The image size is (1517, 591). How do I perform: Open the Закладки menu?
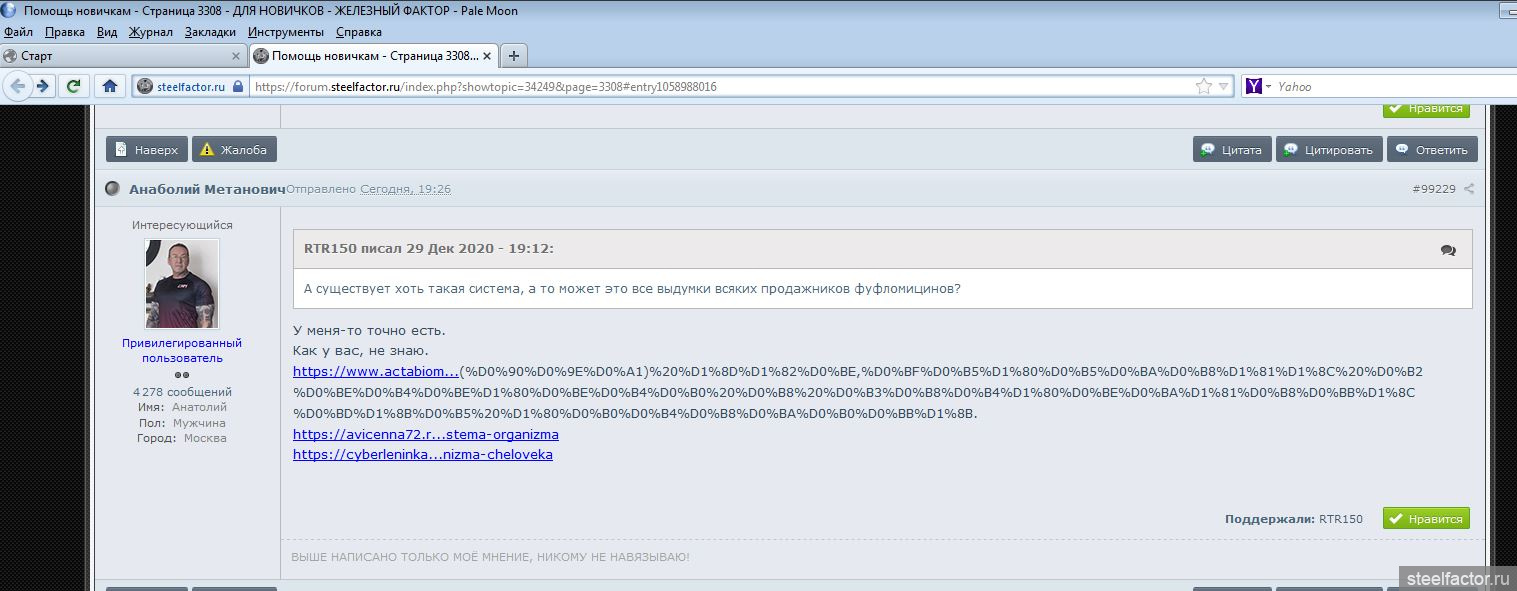210,32
